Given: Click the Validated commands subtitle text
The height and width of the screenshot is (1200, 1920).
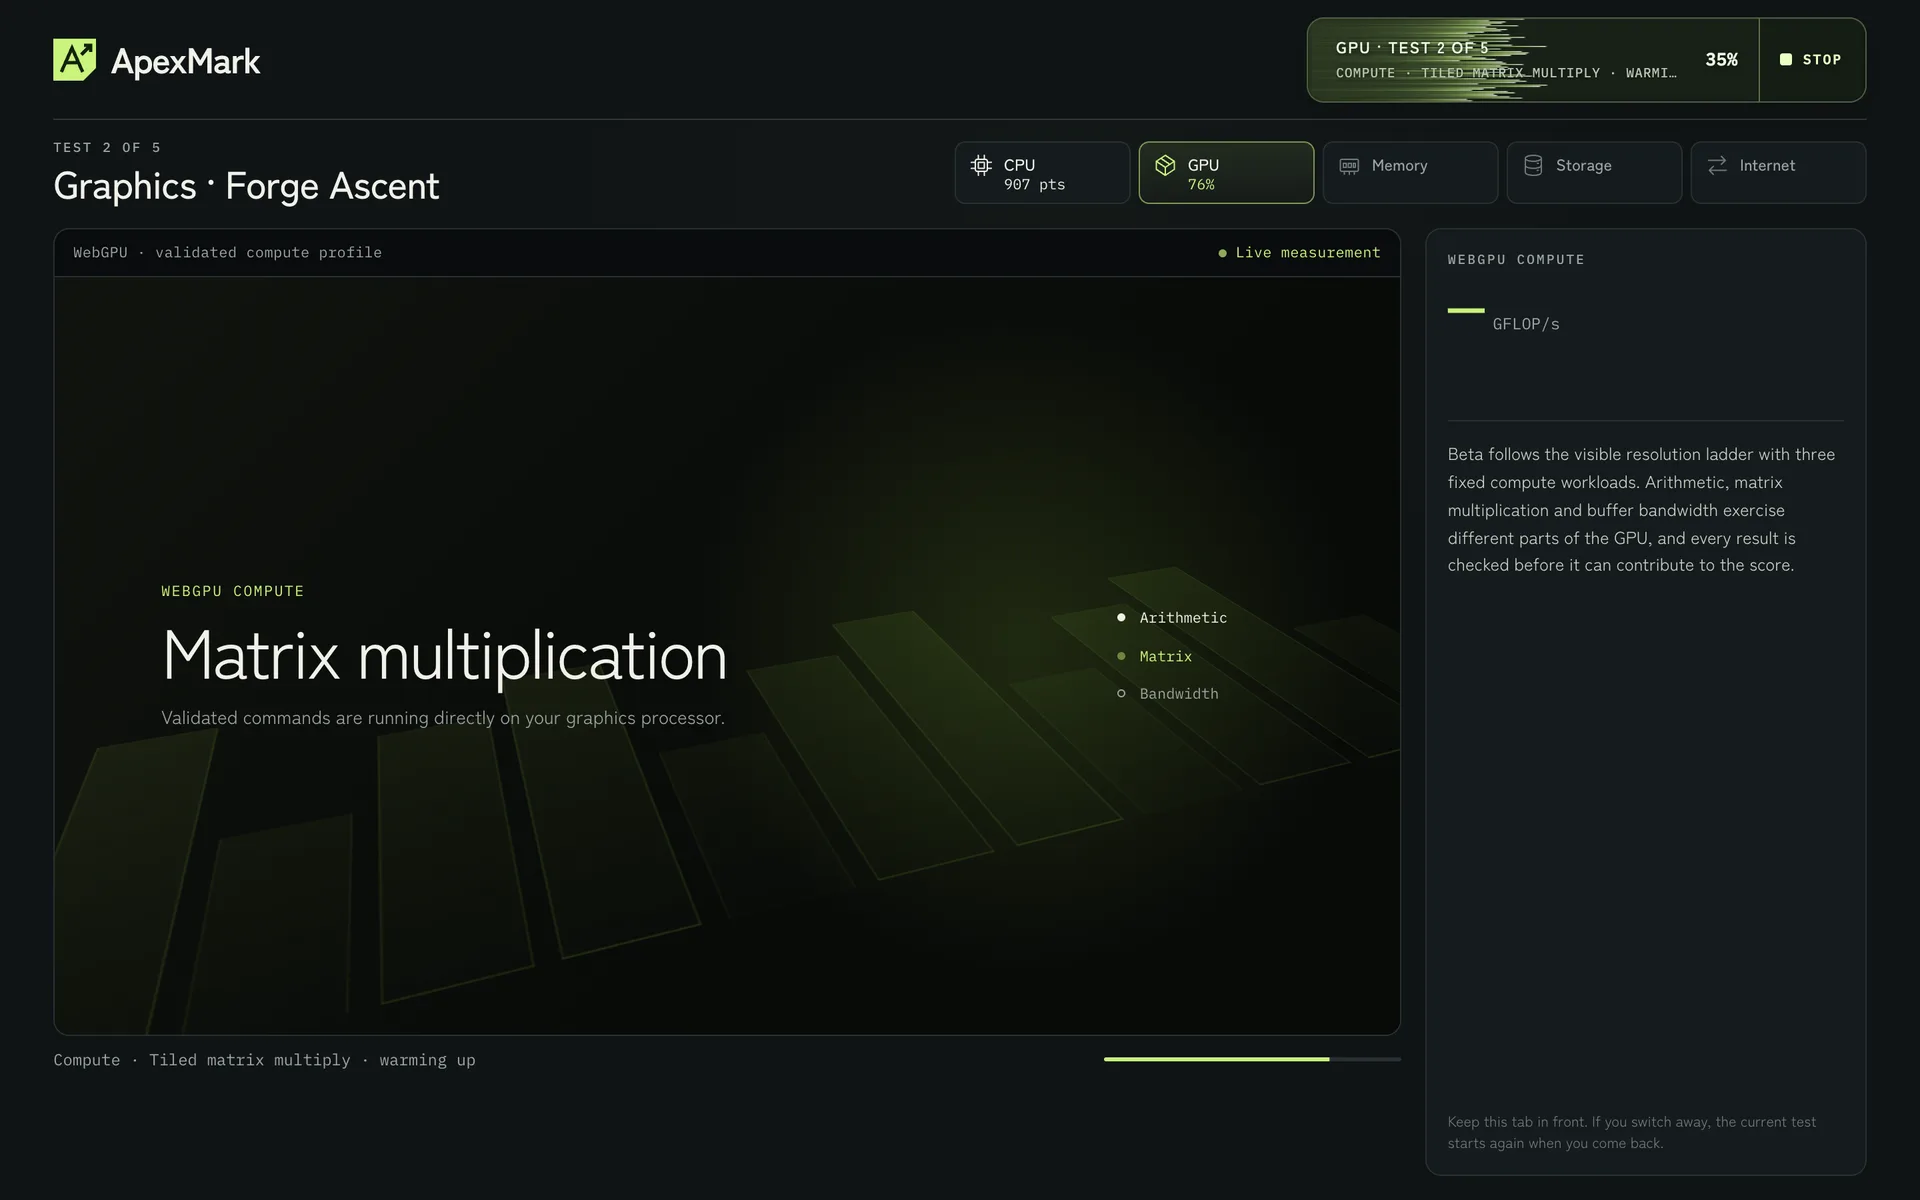Looking at the screenshot, I should (x=443, y=718).
